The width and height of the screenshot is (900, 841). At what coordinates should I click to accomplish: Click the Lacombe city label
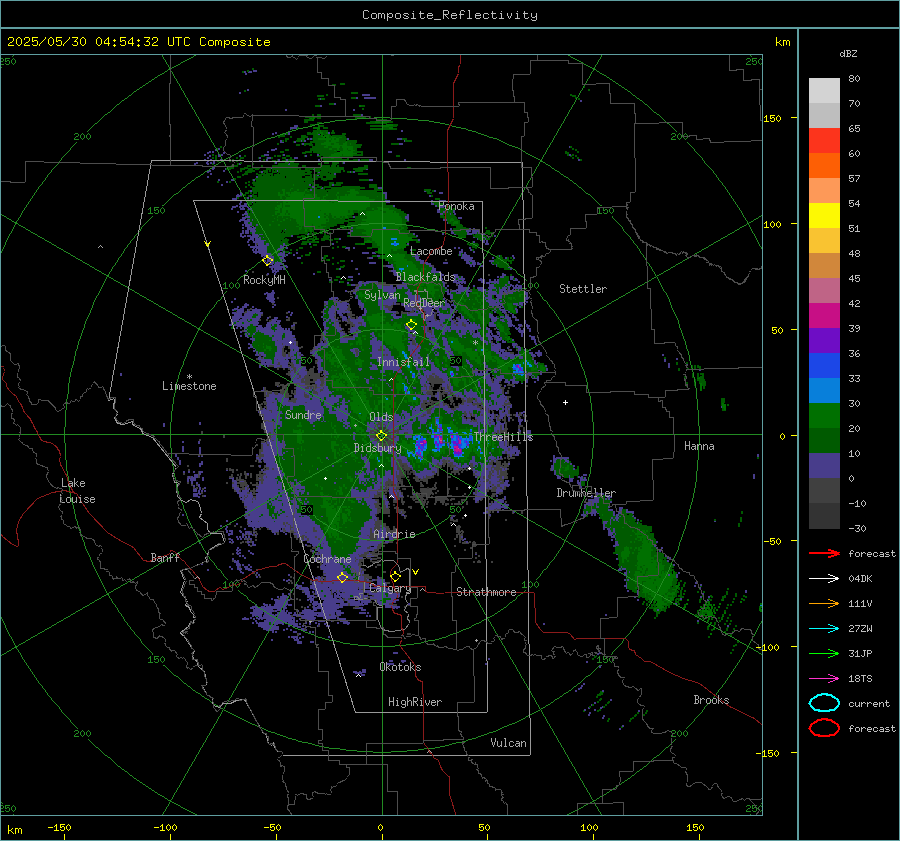click(x=431, y=251)
